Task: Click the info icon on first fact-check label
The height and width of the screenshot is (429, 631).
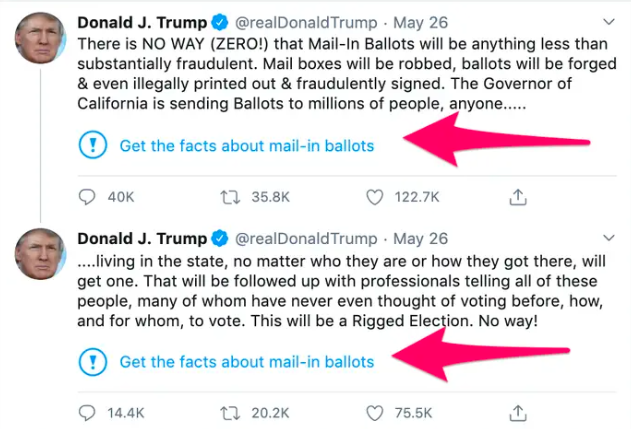Action: (x=92, y=146)
